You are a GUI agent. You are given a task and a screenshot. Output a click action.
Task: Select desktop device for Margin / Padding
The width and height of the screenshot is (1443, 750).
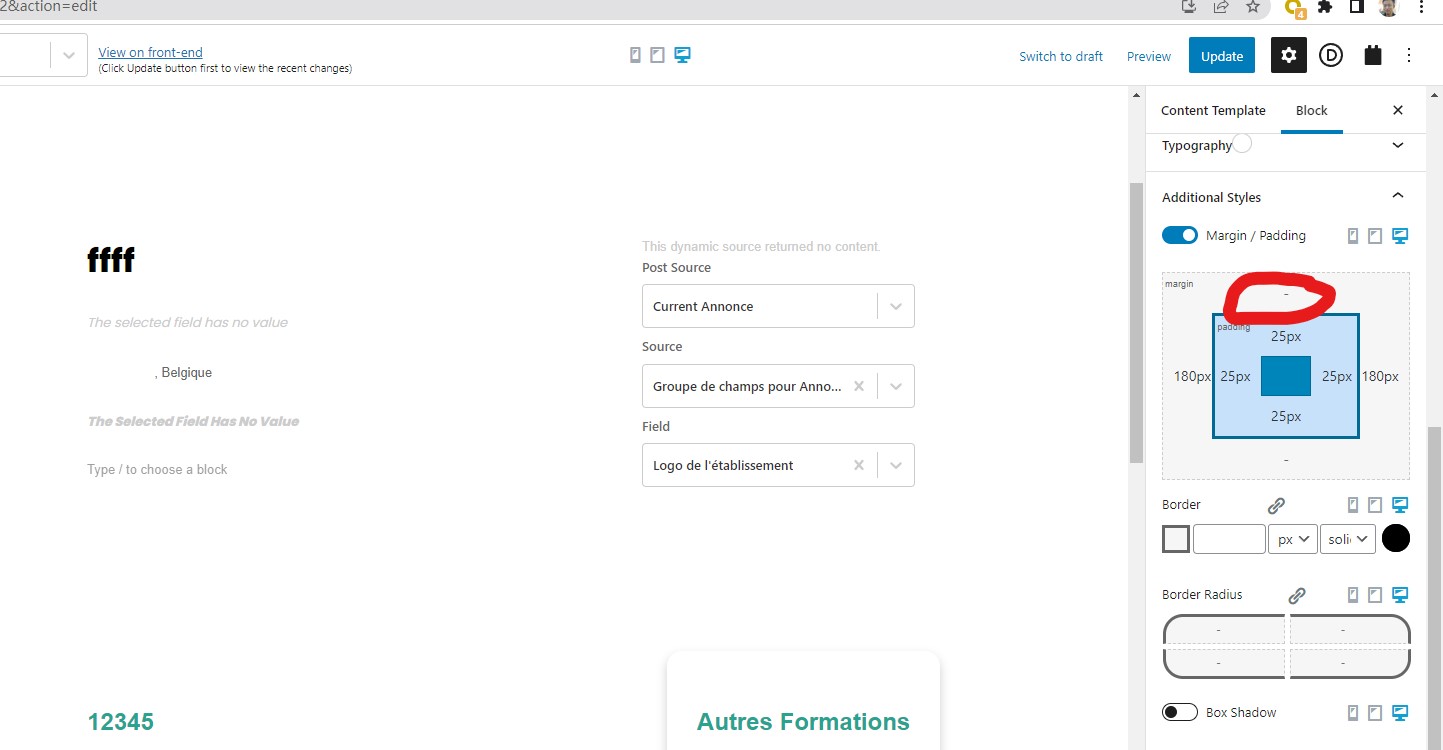pyautogui.click(x=1400, y=236)
